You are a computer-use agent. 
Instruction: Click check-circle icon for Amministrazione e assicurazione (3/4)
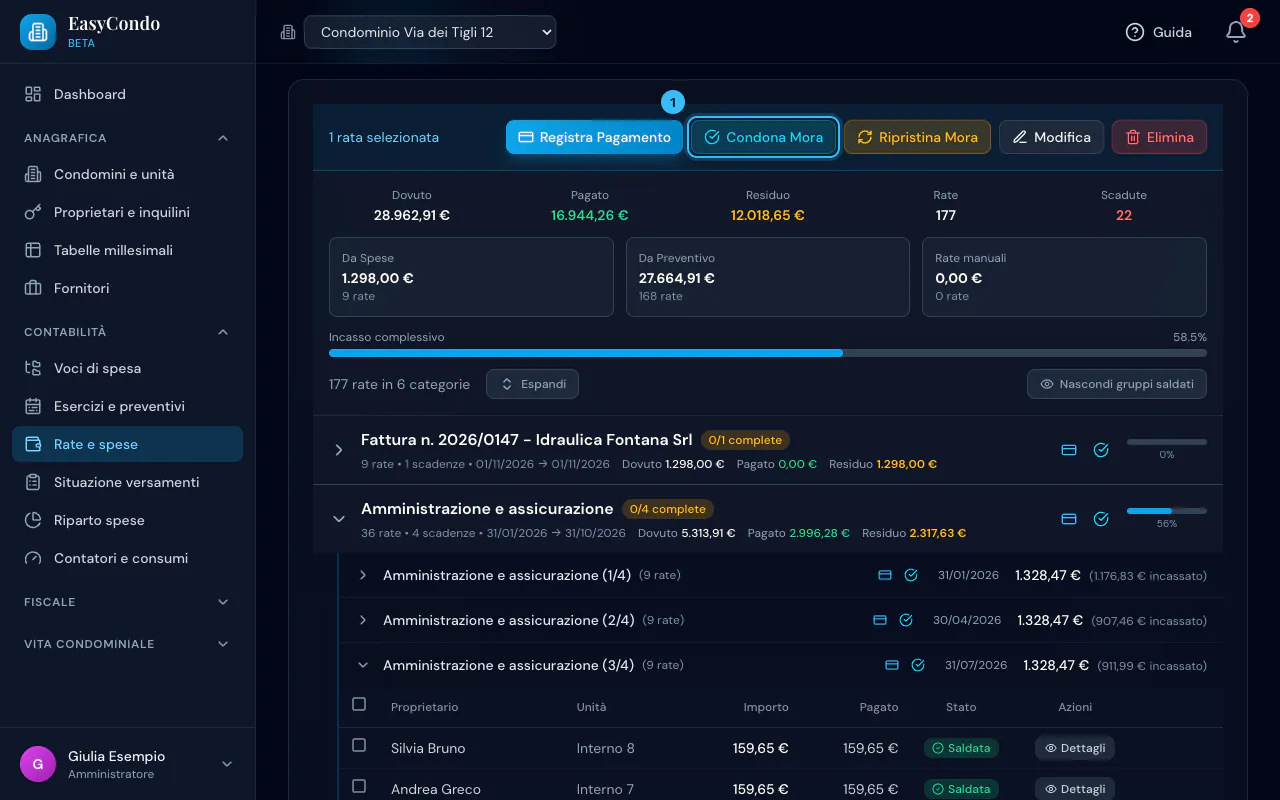pos(918,665)
